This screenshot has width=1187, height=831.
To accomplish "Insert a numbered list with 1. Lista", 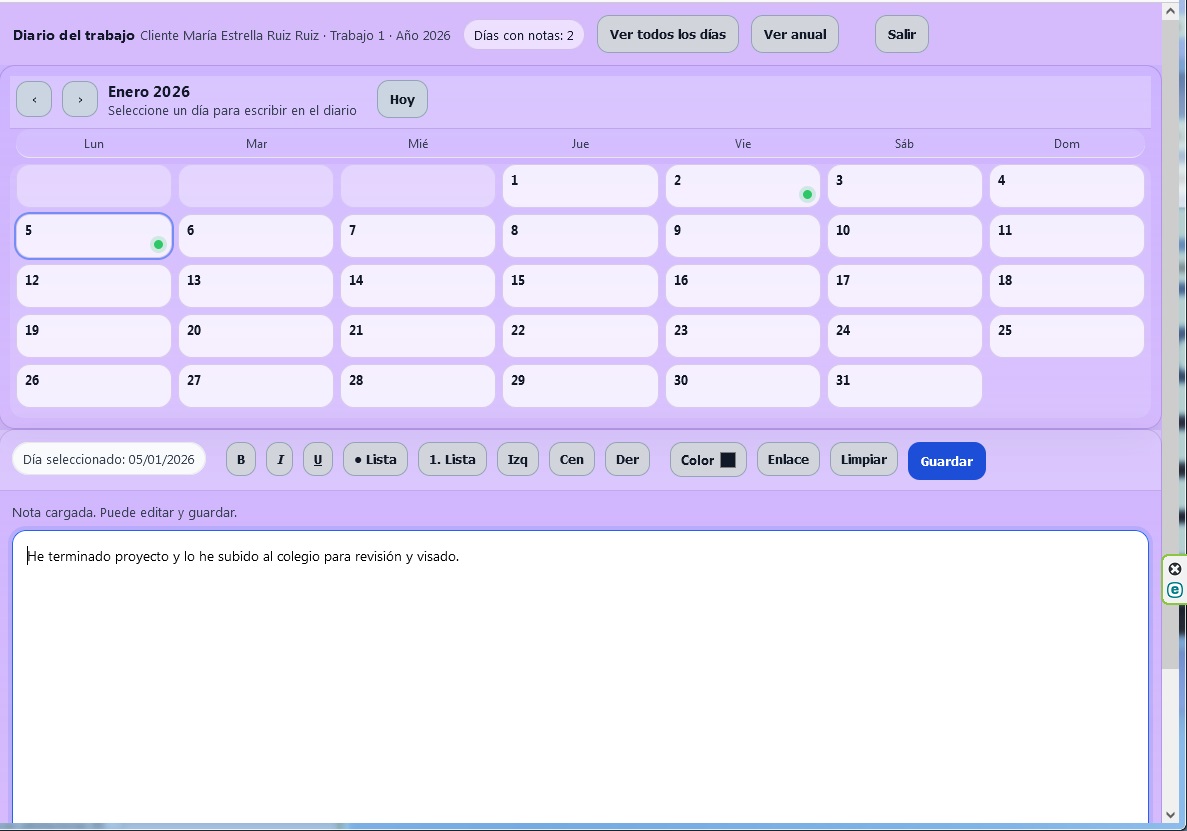I will pos(452,460).
